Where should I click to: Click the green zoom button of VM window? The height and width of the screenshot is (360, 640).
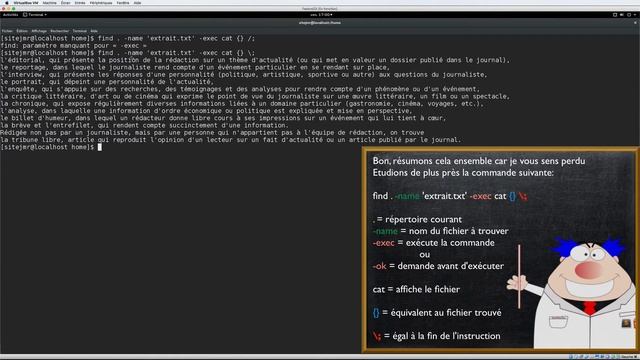(x=13, y=9)
